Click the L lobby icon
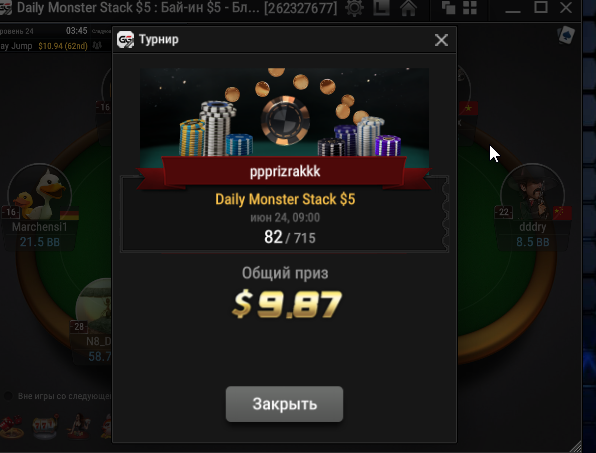The height and width of the screenshot is (453, 596). click(381, 8)
